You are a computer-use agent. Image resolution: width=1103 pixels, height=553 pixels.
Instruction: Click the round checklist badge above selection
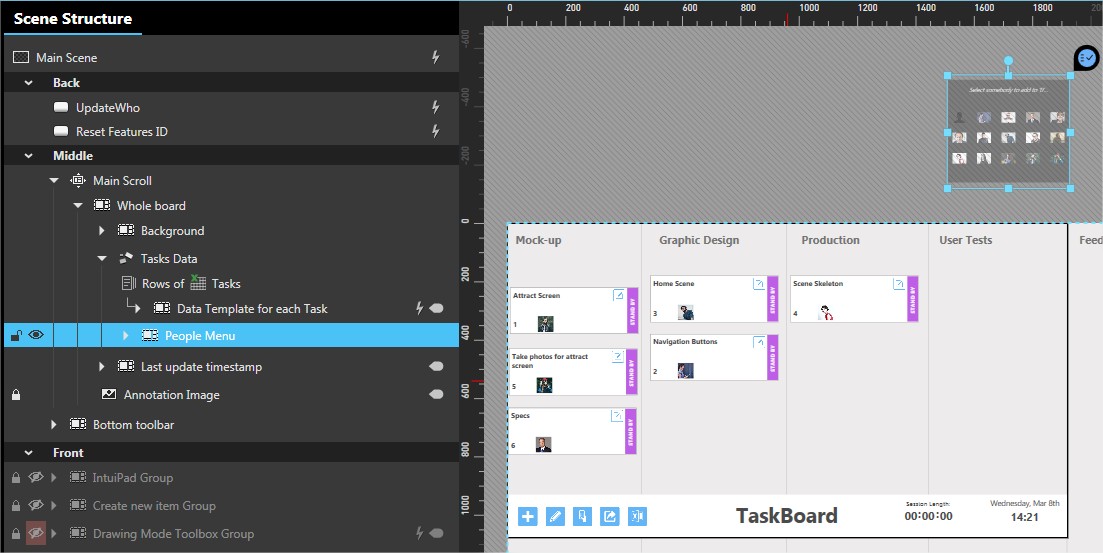(1086, 58)
